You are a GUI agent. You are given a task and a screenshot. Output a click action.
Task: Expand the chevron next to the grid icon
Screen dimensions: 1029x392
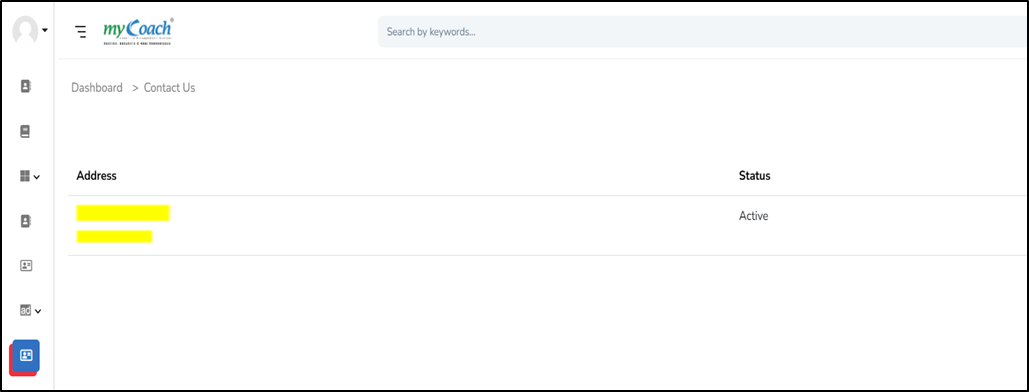(x=37, y=177)
